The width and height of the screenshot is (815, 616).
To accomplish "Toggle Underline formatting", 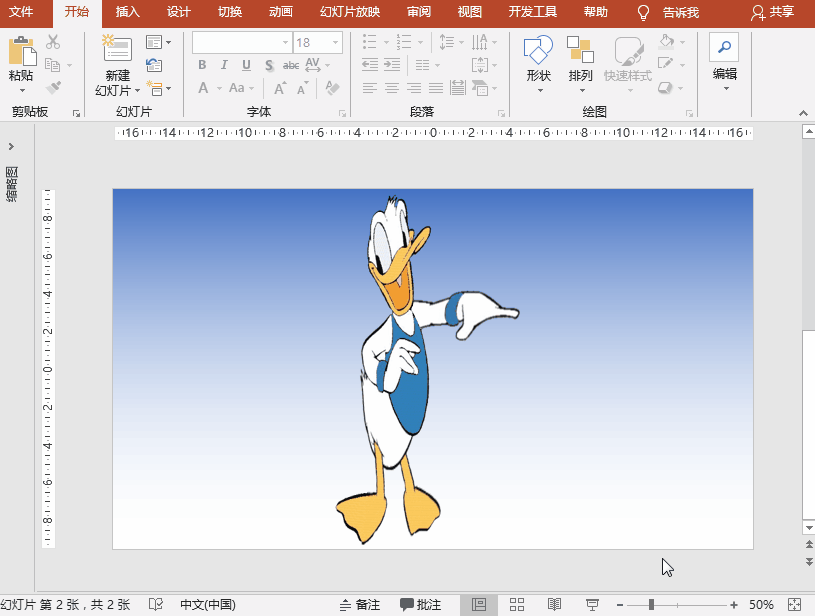I will pyautogui.click(x=246, y=65).
